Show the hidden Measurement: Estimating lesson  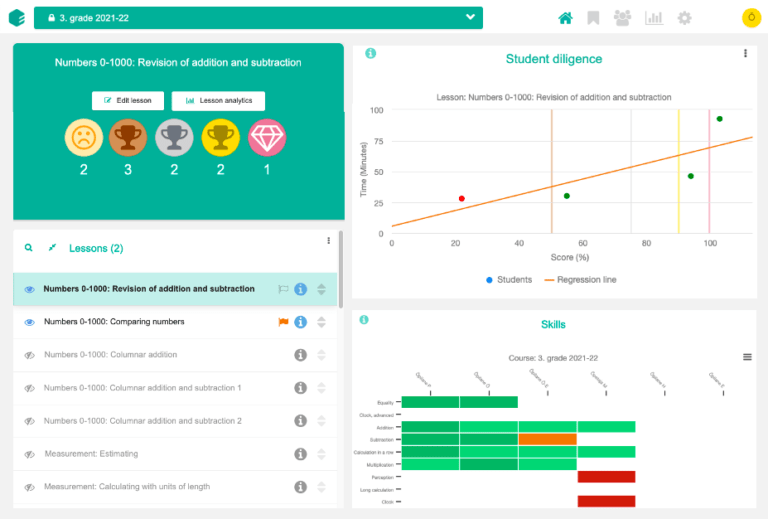(30, 454)
